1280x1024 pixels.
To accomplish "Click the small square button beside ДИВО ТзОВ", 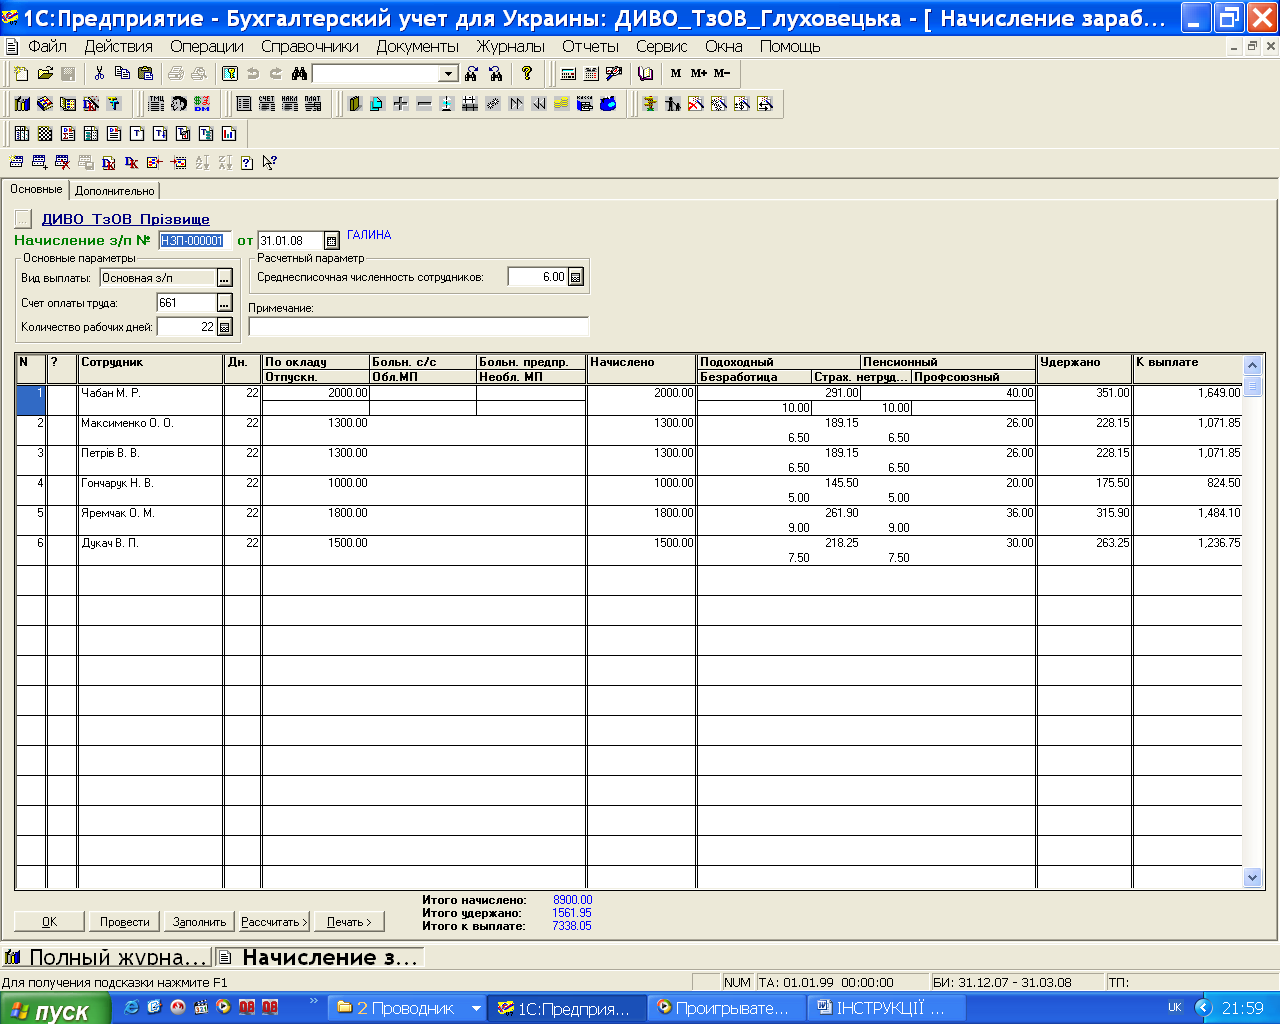I will coord(23,219).
